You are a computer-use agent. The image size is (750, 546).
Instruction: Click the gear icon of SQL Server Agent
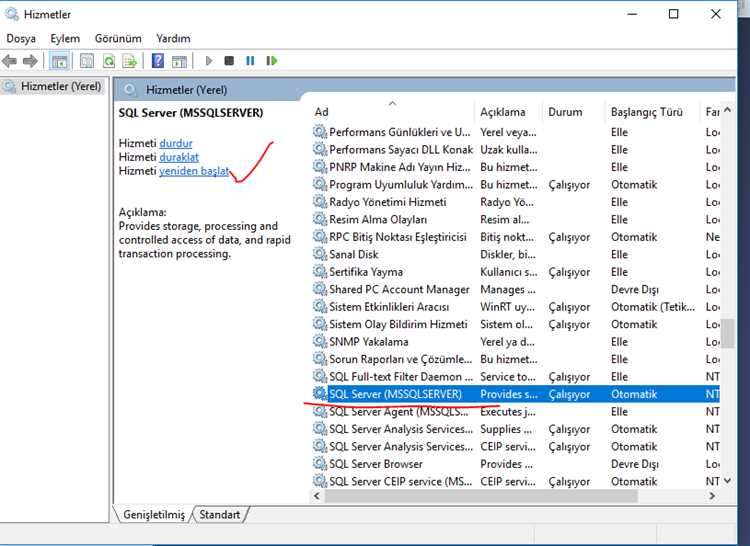tap(320, 411)
